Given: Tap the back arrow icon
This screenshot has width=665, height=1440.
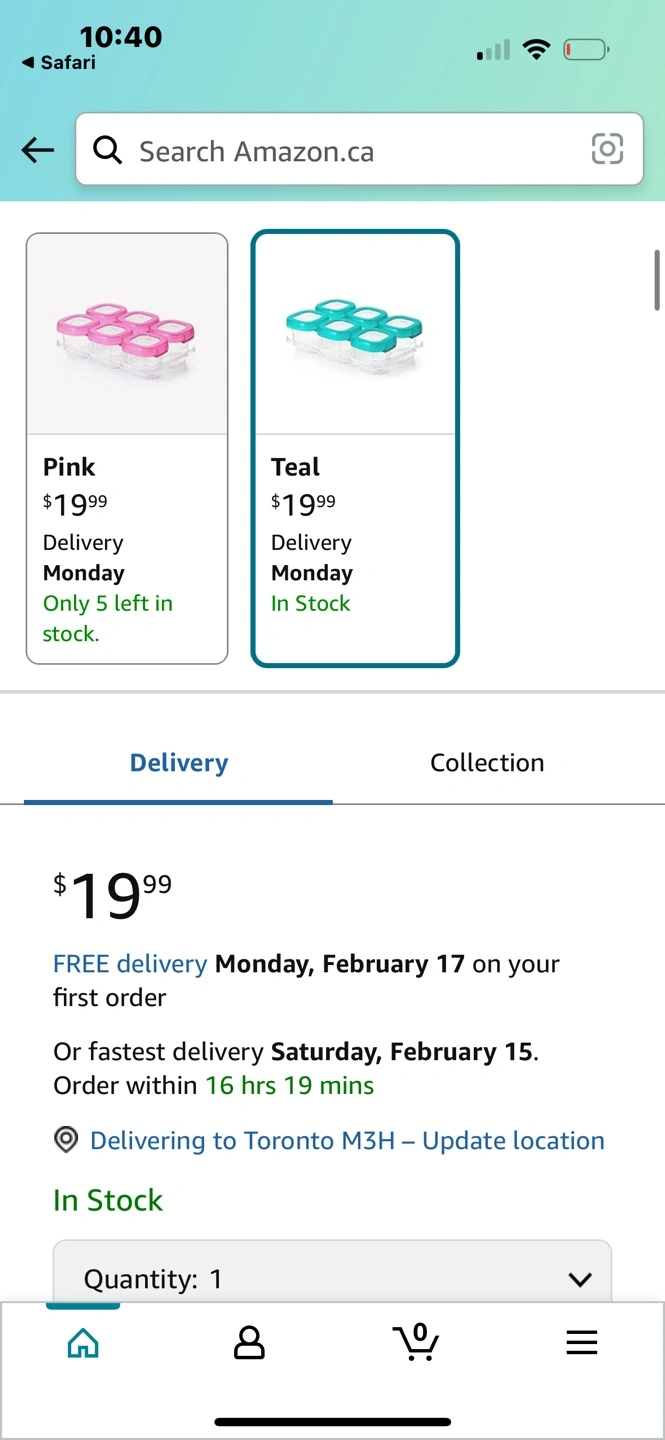Looking at the screenshot, I should (x=38, y=150).
